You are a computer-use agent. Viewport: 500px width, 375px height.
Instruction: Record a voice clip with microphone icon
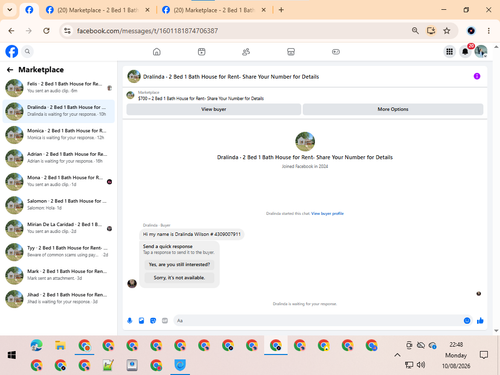click(x=130, y=321)
